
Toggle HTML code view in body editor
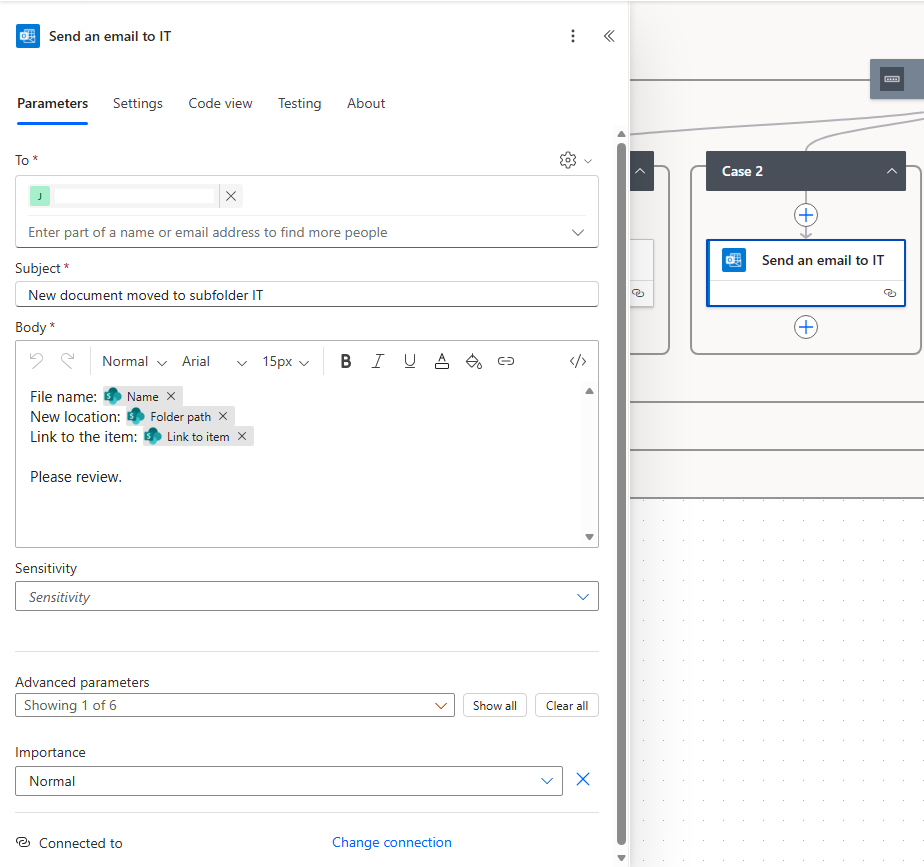(x=578, y=361)
